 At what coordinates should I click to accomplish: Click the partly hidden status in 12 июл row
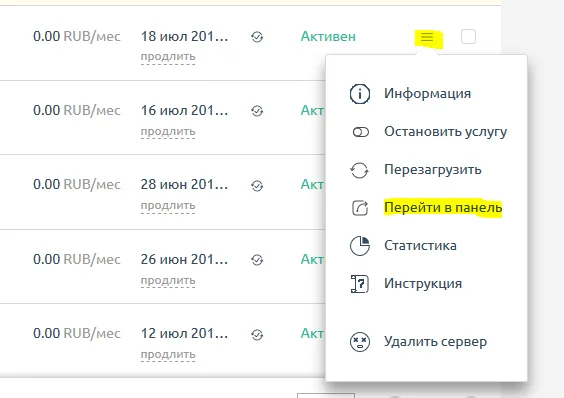click(313, 334)
